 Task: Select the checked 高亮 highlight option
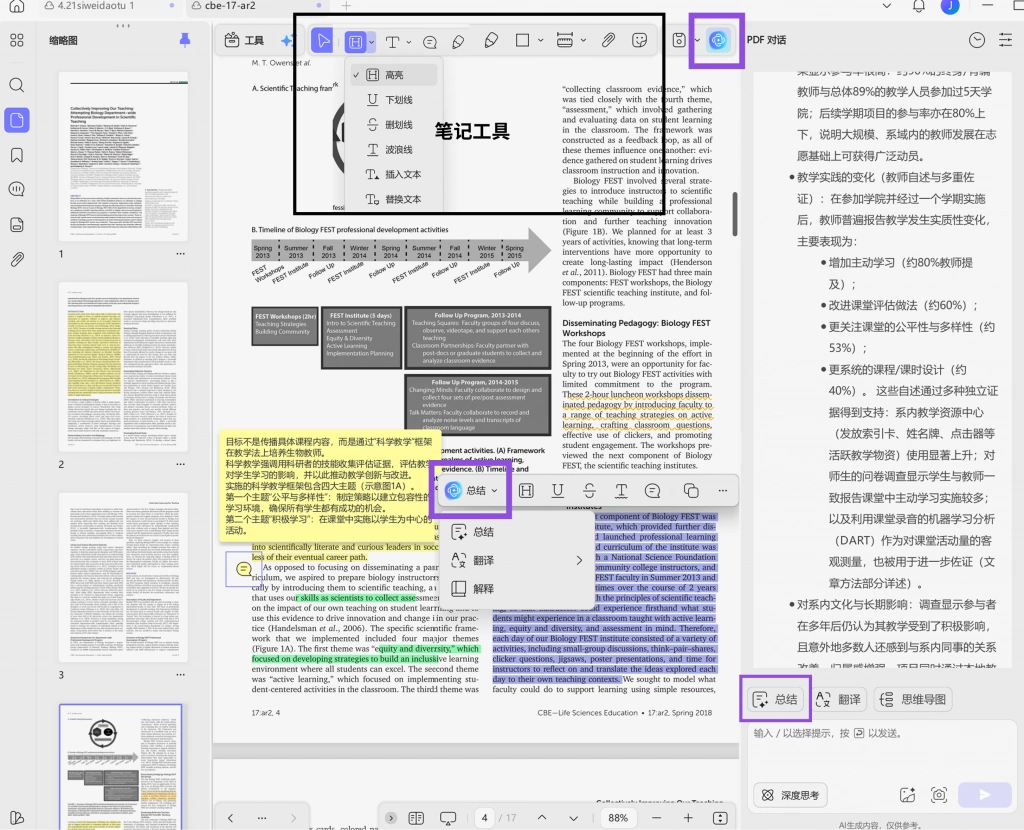(x=394, y=75)
